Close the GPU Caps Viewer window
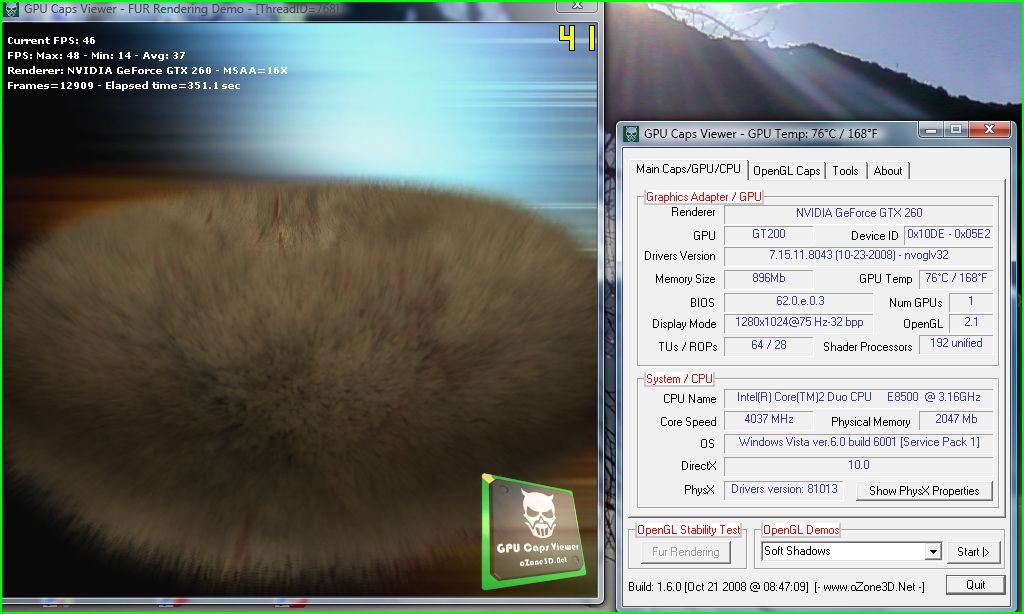Viewport: 1024px width, 614px height. click(x=989, y=130)
